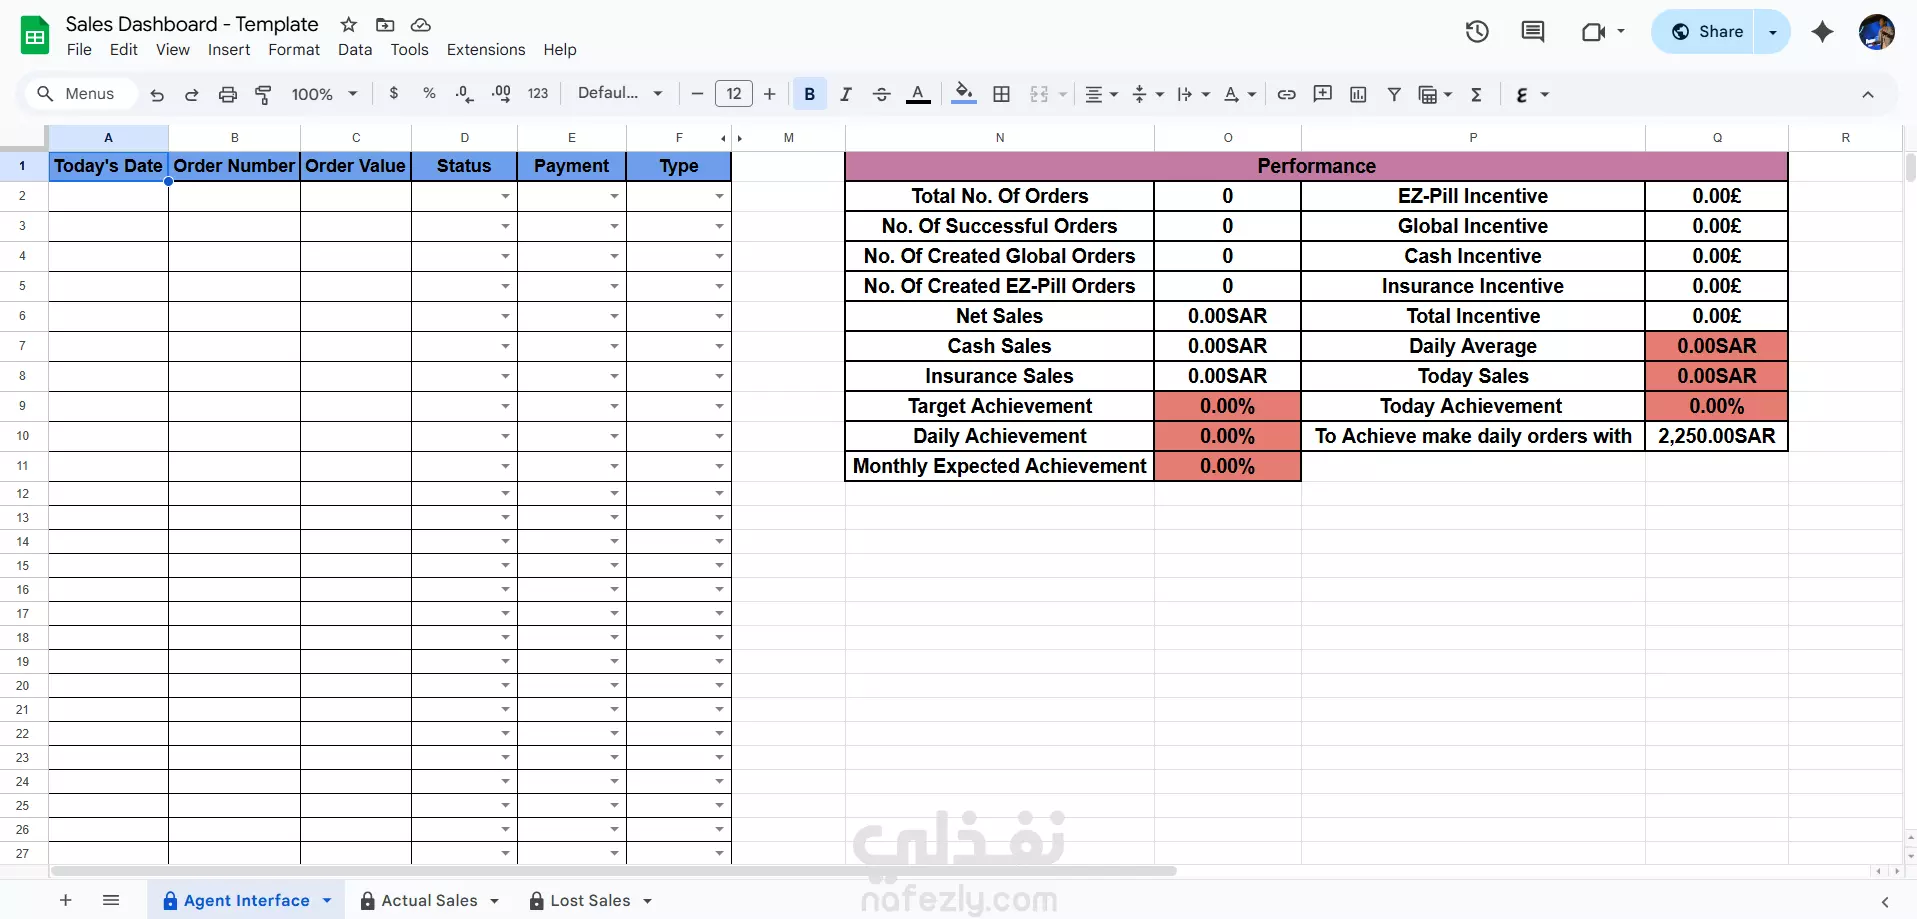Click the Share button
Screen dimensions: 1917x919
(x=1707, y=32)
